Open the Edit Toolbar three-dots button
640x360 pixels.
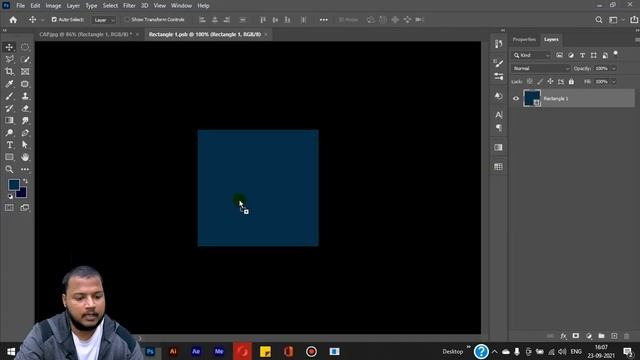(x=25, y=169)
